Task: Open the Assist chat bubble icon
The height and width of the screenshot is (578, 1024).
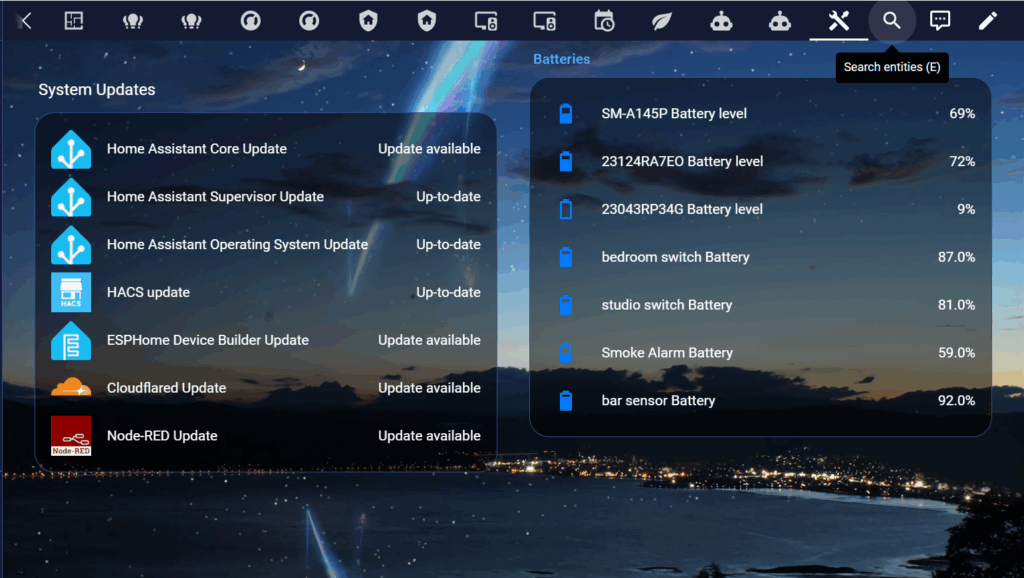Action: point(940,21)
